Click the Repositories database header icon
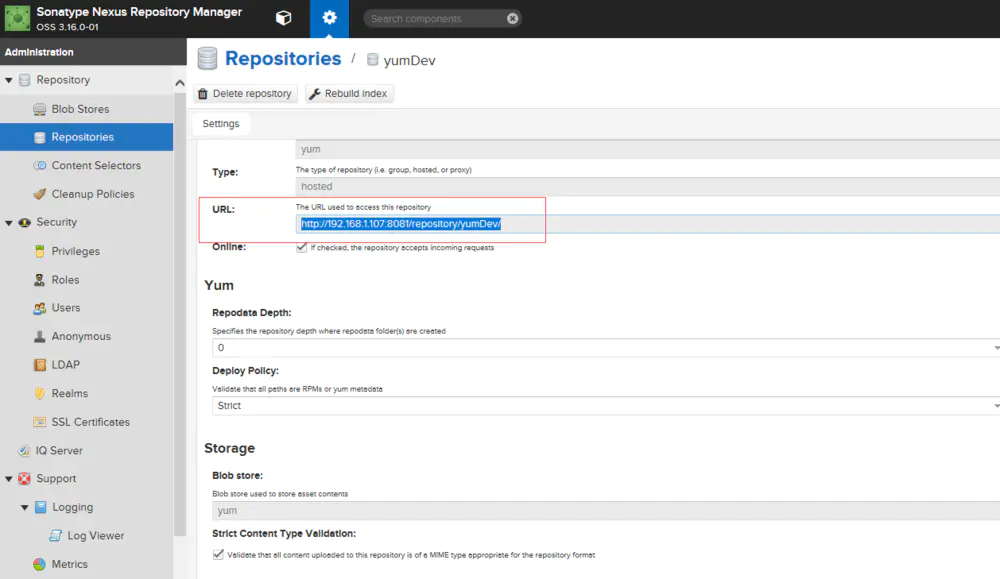 207,59
